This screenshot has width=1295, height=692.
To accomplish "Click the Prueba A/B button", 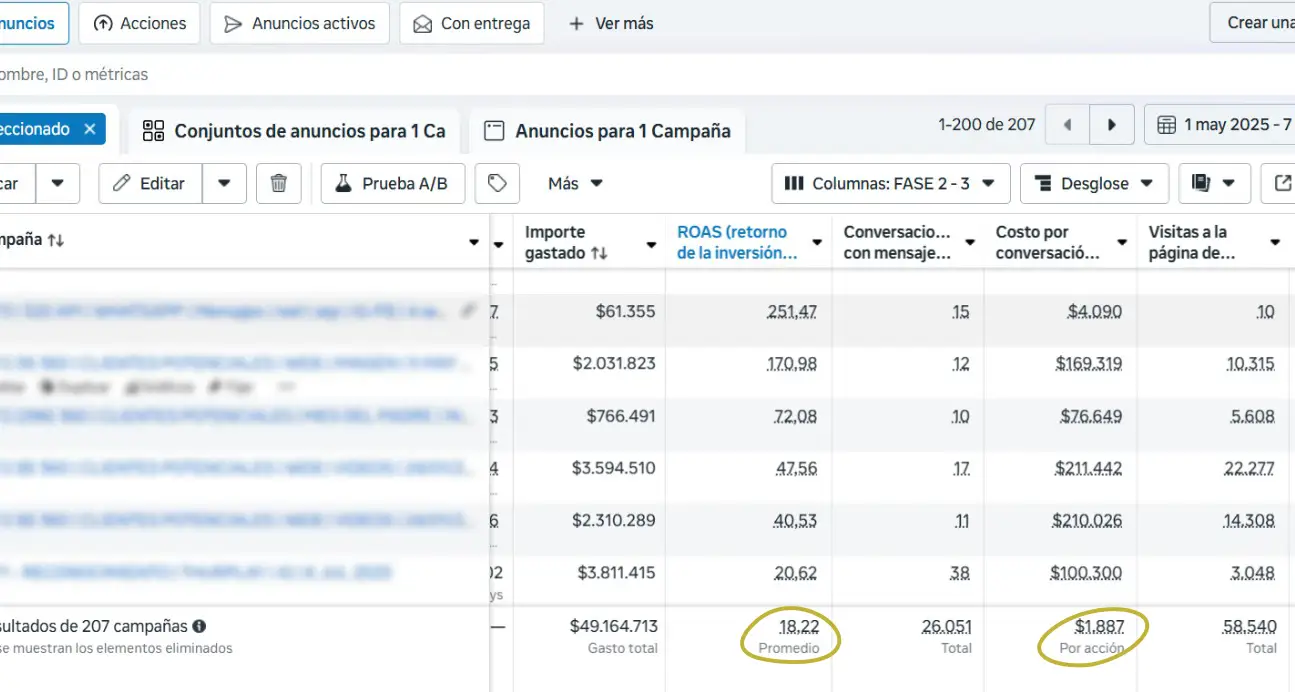I will (392, 183).
